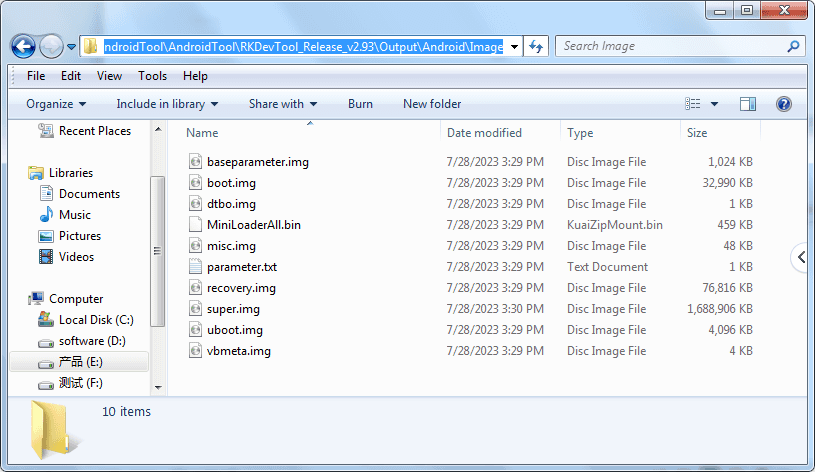This screenshot has width=815, height=472.
Task: Select the boot.img file icon
Action: pos(196,183)
